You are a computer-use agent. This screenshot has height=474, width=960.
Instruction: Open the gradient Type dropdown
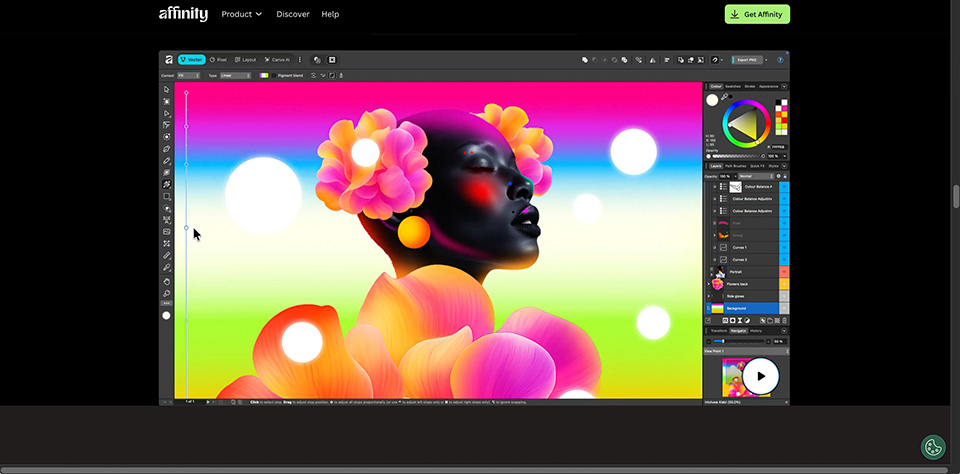point(235,75)
